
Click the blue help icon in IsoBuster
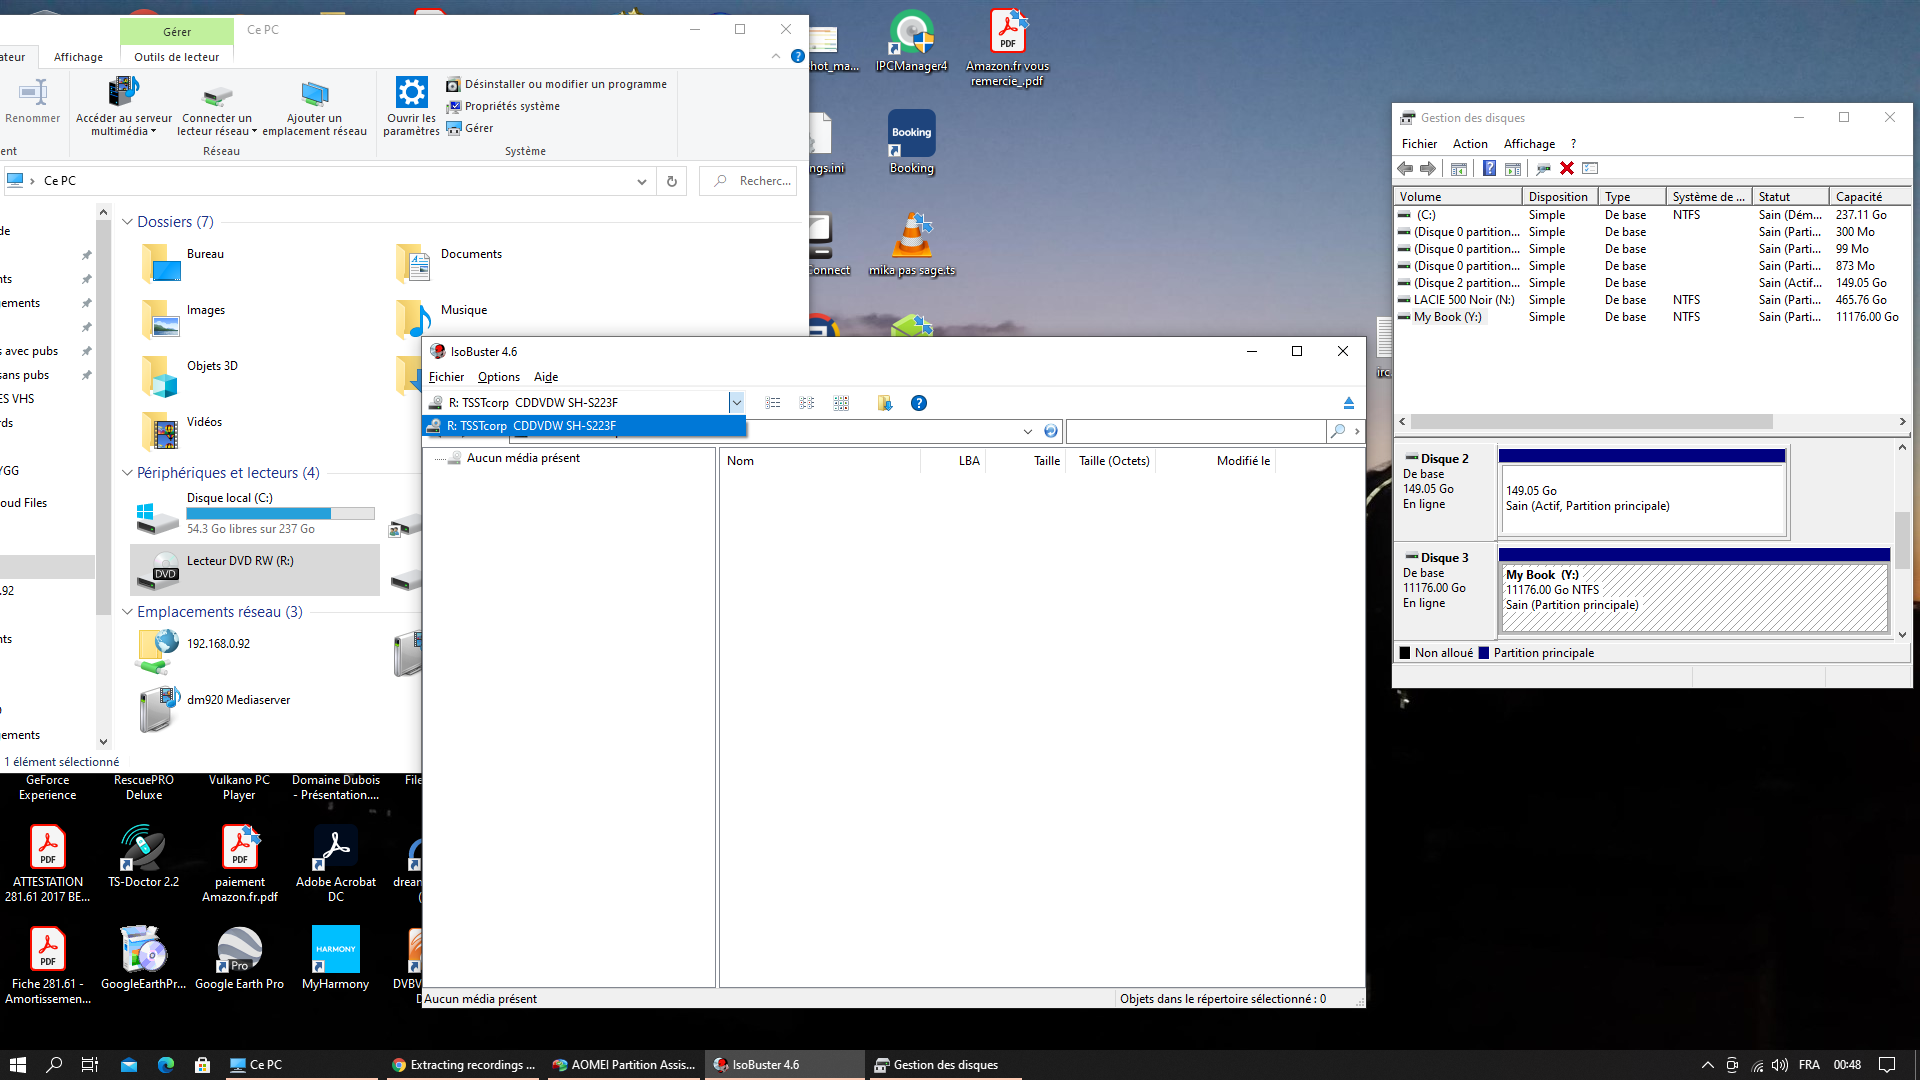pos(918,403)
